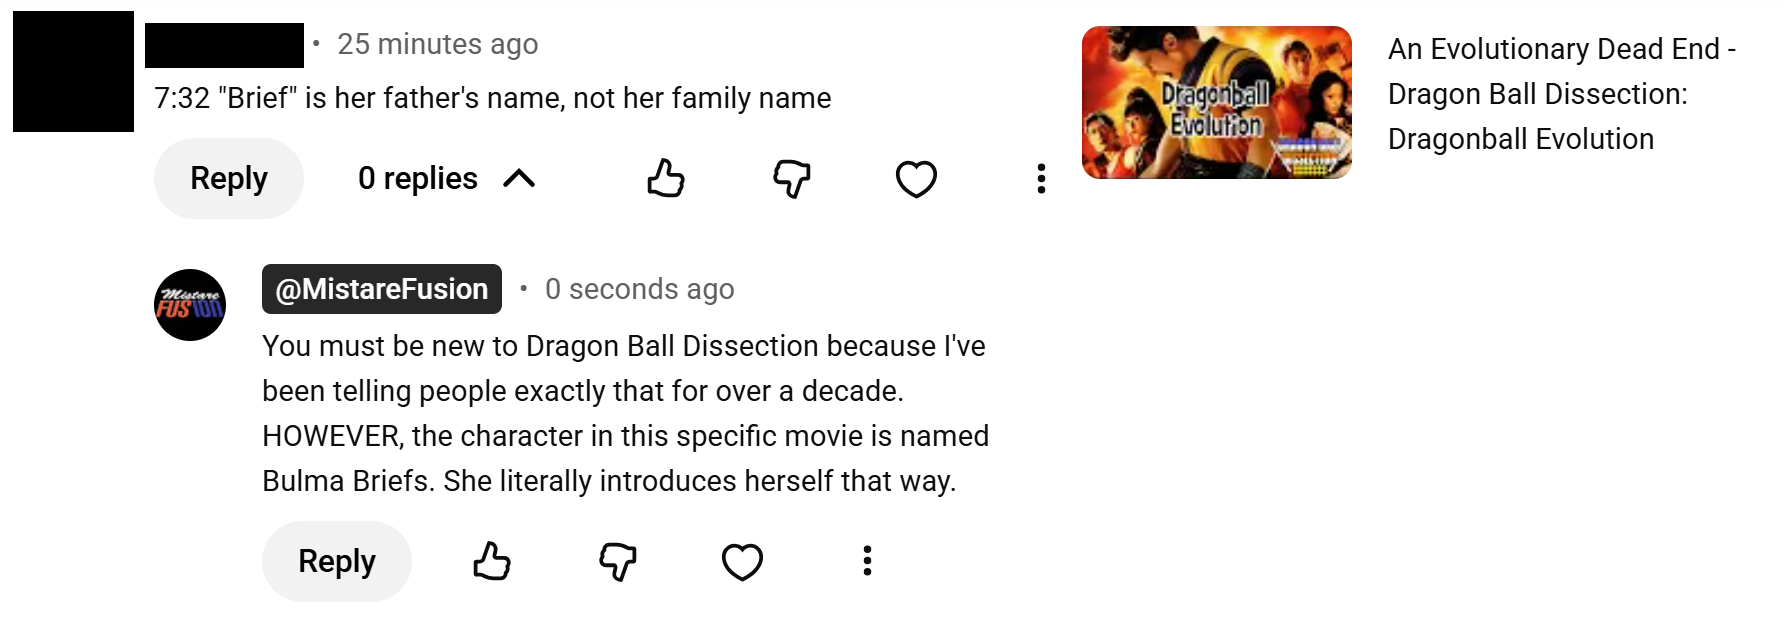Like the comment about Brief's name
This screenshot has height=630, width=1785.
(x=666, y=179)
